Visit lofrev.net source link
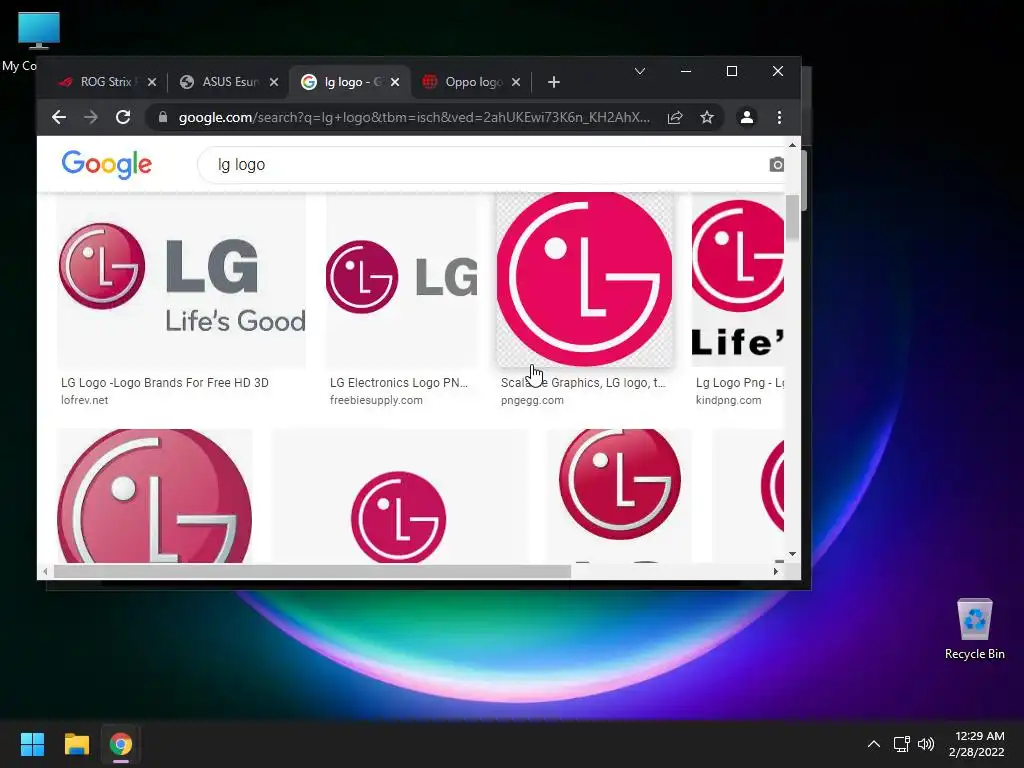This screenshot has height=768, width=1024. [84, 400]
